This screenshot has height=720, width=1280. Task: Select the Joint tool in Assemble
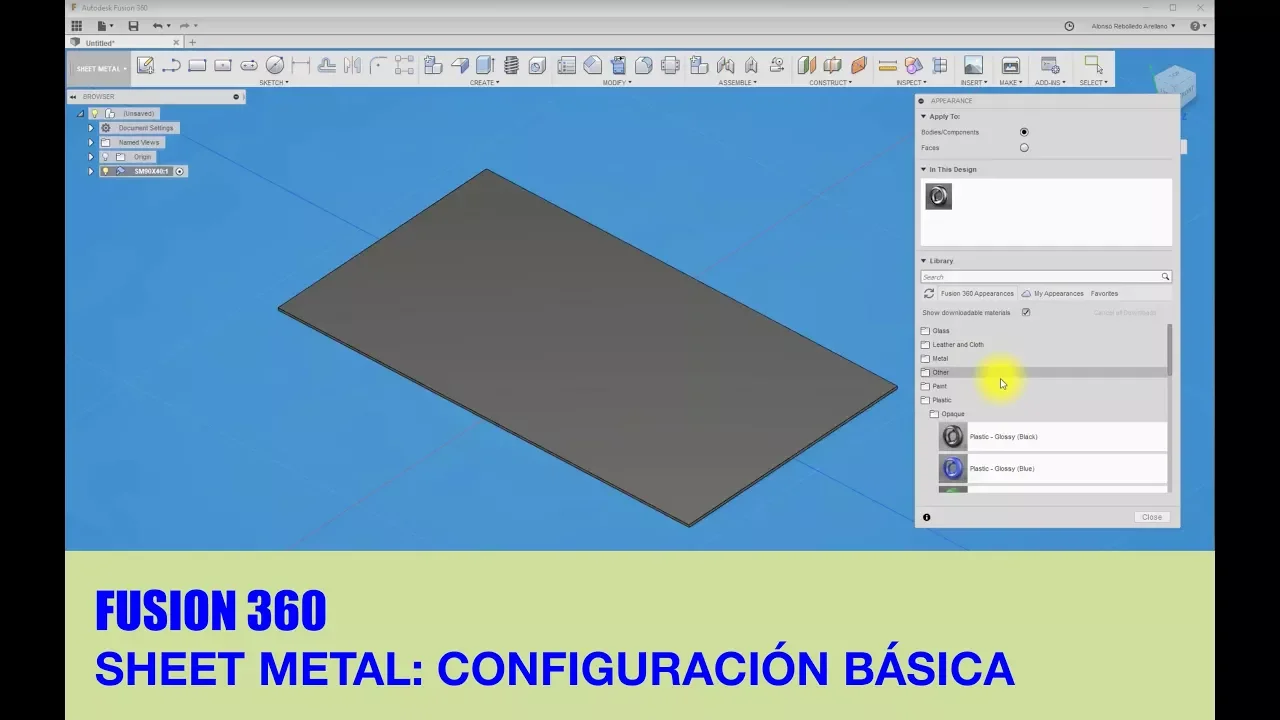click(x=725, y=65)
